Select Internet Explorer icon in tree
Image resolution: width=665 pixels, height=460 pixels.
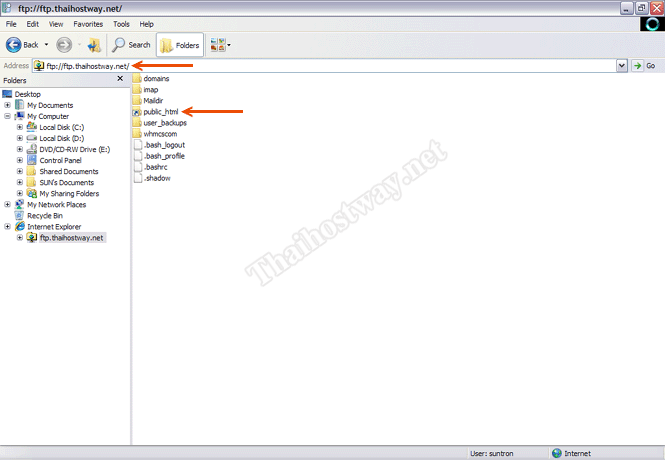20,226
